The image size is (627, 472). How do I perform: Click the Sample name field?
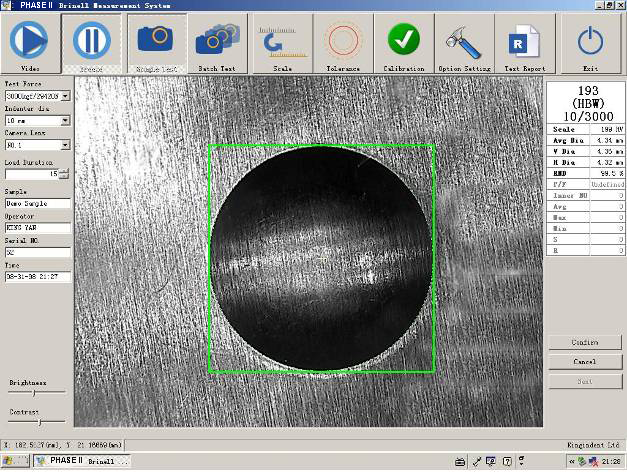[37, 202]
